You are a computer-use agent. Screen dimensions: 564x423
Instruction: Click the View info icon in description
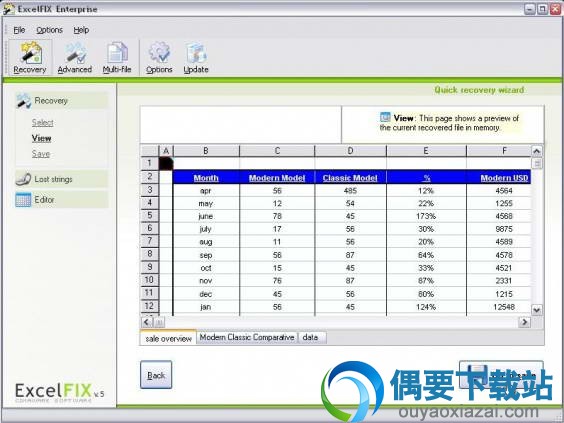[385, 117]
